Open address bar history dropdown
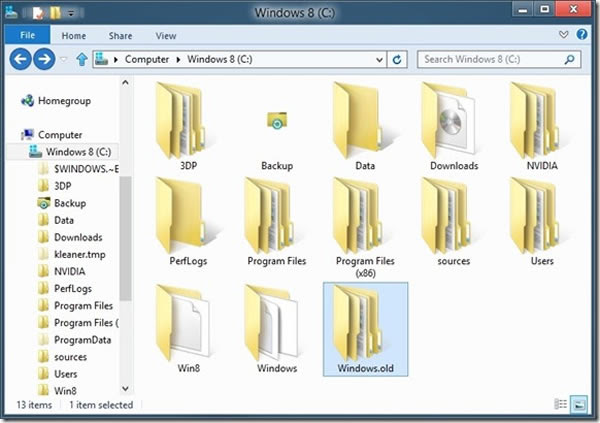 tap(379, 60)
